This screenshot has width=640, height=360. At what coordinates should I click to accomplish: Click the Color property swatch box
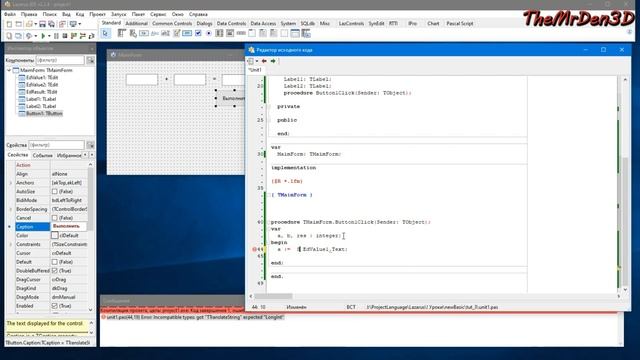point(55,236)
